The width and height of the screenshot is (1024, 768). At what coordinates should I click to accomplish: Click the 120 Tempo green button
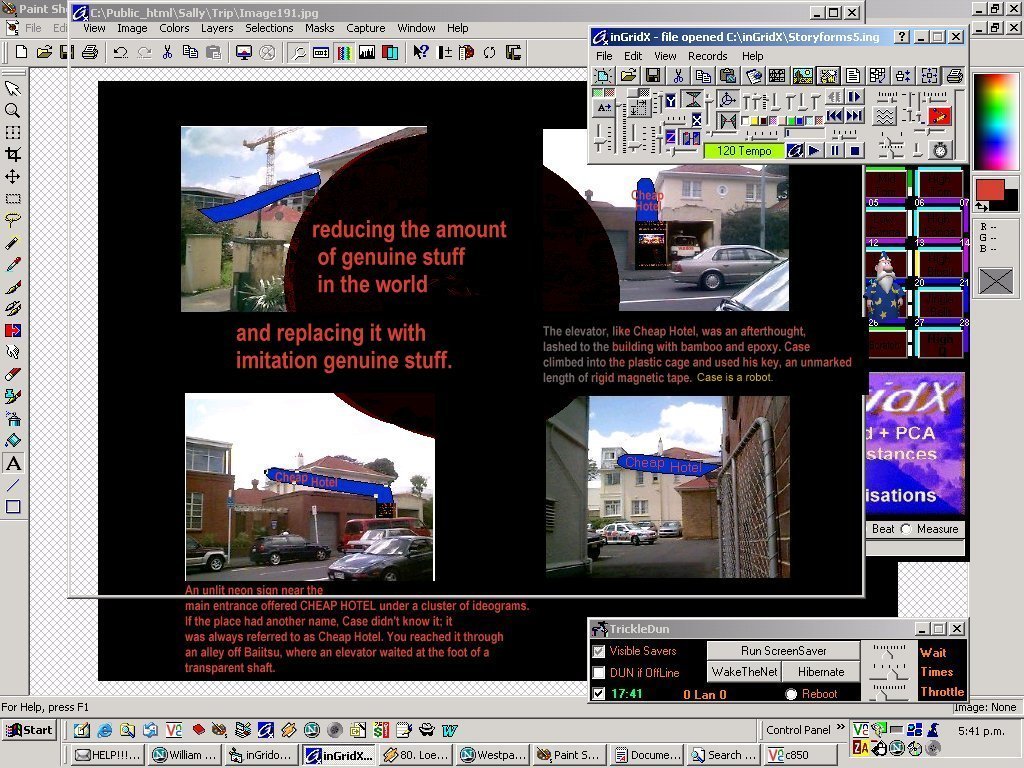(x=744, y=151)
